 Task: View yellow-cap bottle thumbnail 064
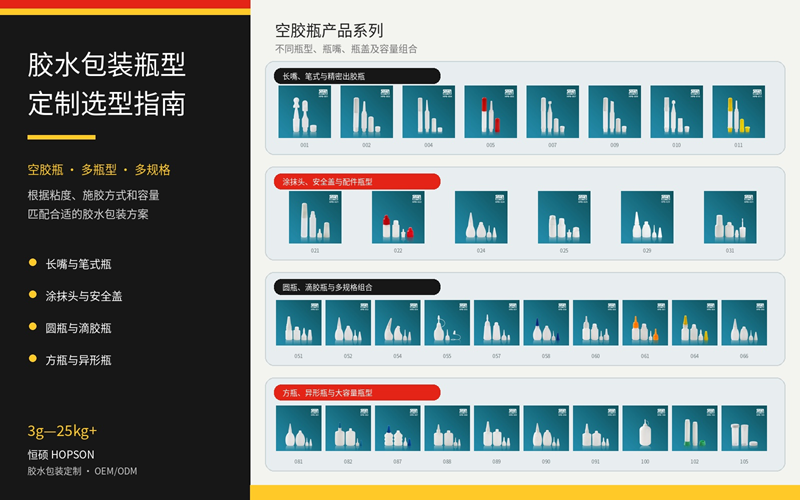pyautogui.click(x=694, y=323)
